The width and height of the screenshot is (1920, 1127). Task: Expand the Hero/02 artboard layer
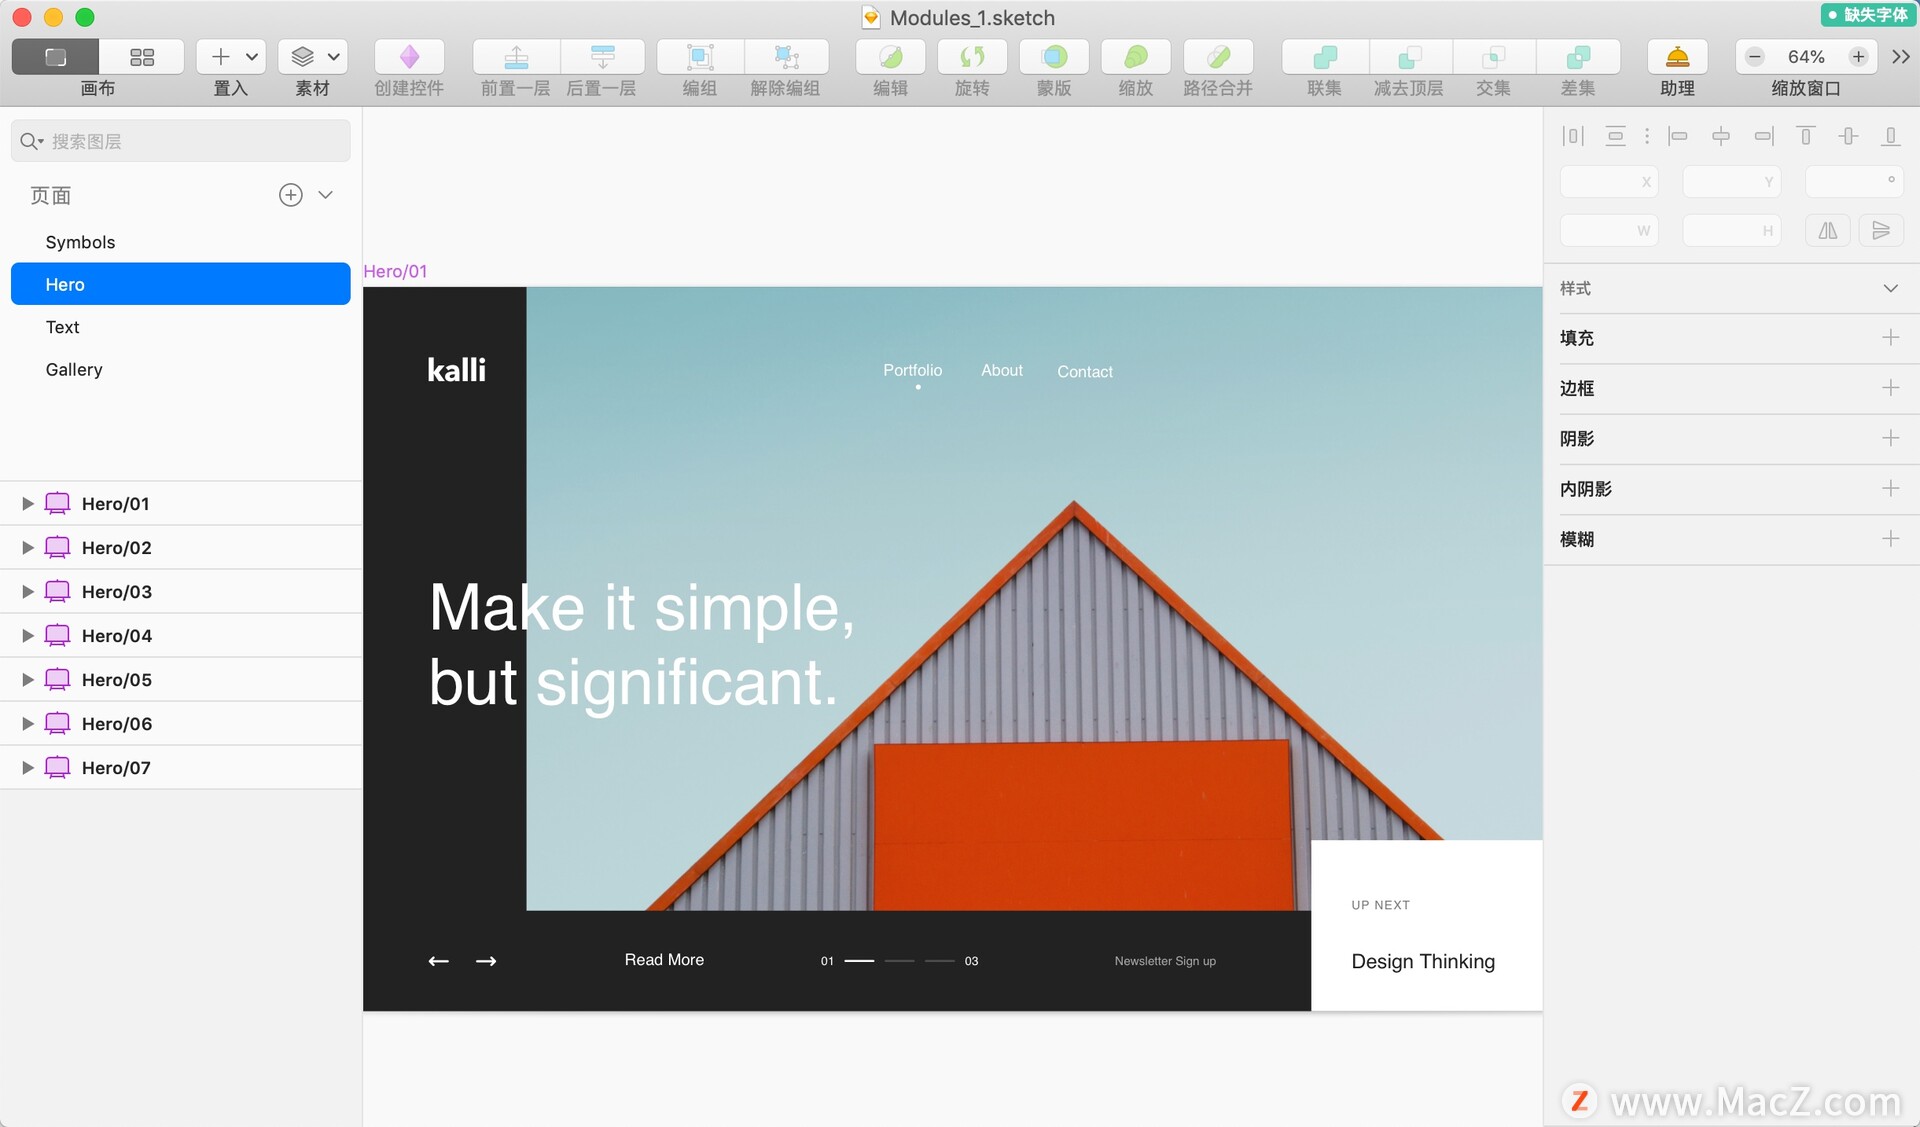coord(28,548)
